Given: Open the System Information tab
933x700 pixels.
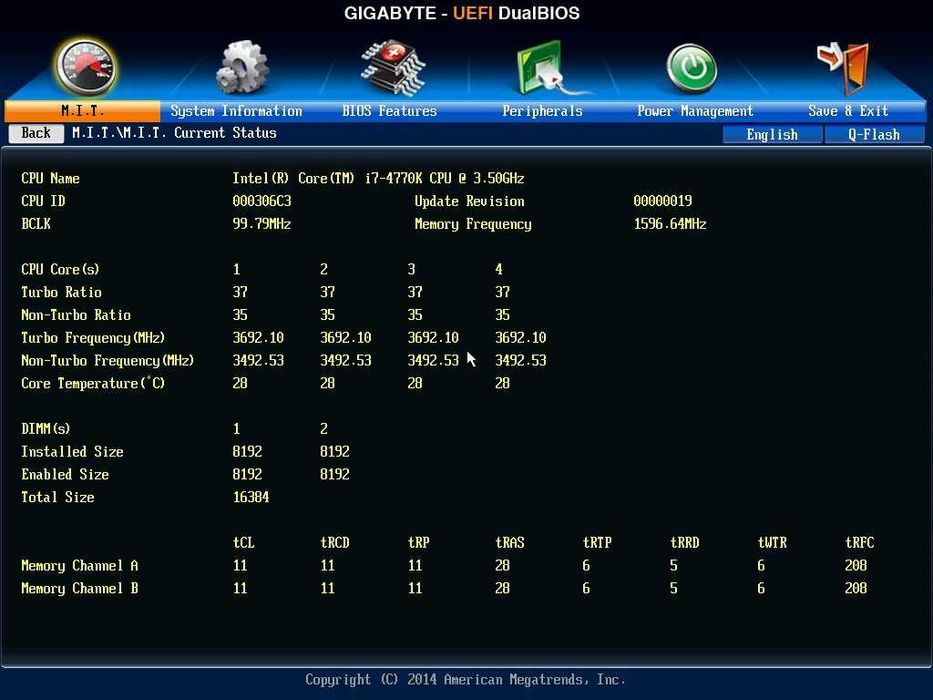Looking at the screenshot, I should click(x=236, y=111).
